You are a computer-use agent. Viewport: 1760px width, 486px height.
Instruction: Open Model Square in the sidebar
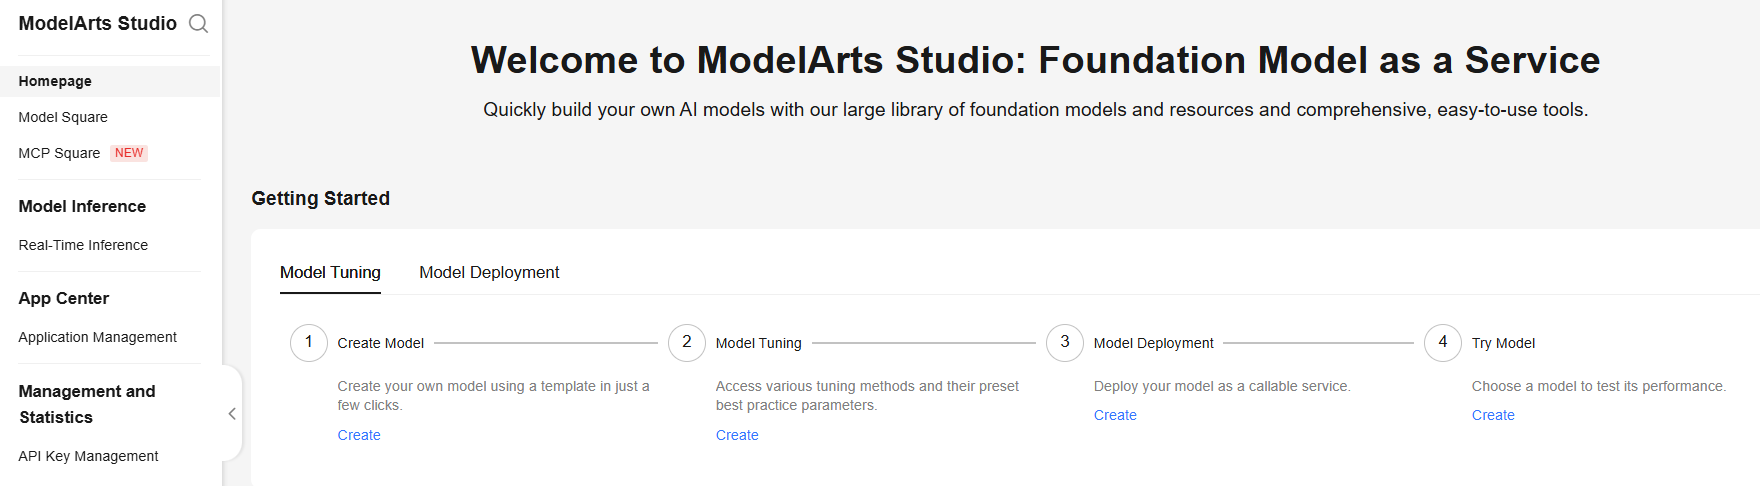pyautogui.click(x=63, y=117)
